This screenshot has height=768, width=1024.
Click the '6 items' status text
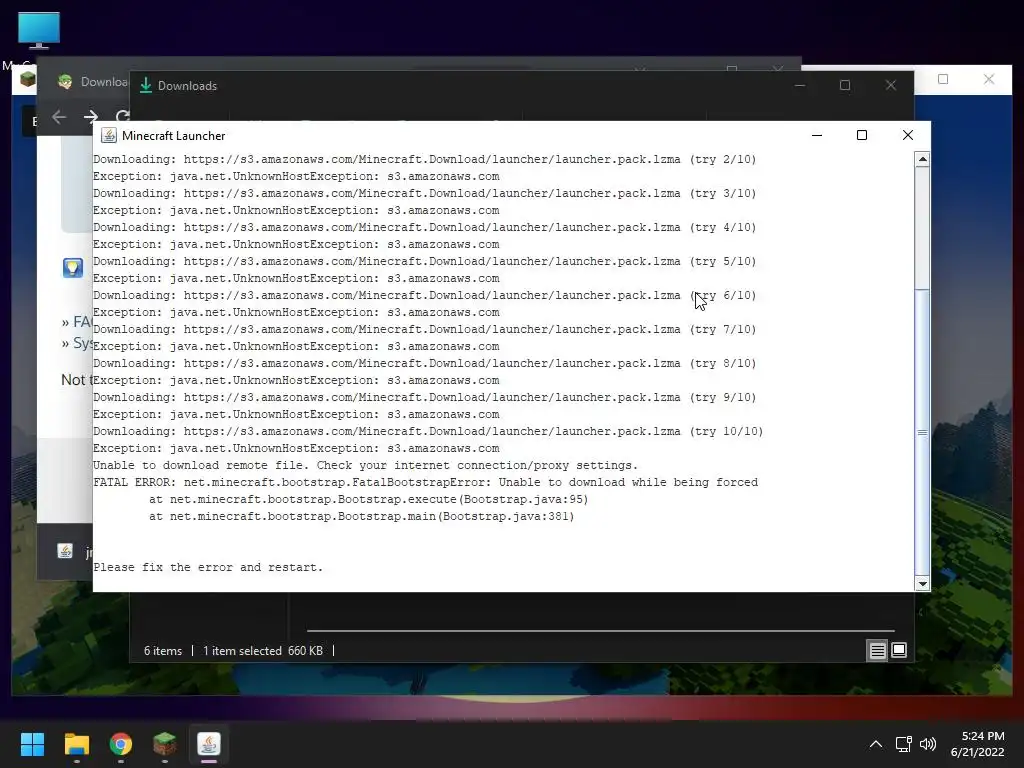point(163,651)
